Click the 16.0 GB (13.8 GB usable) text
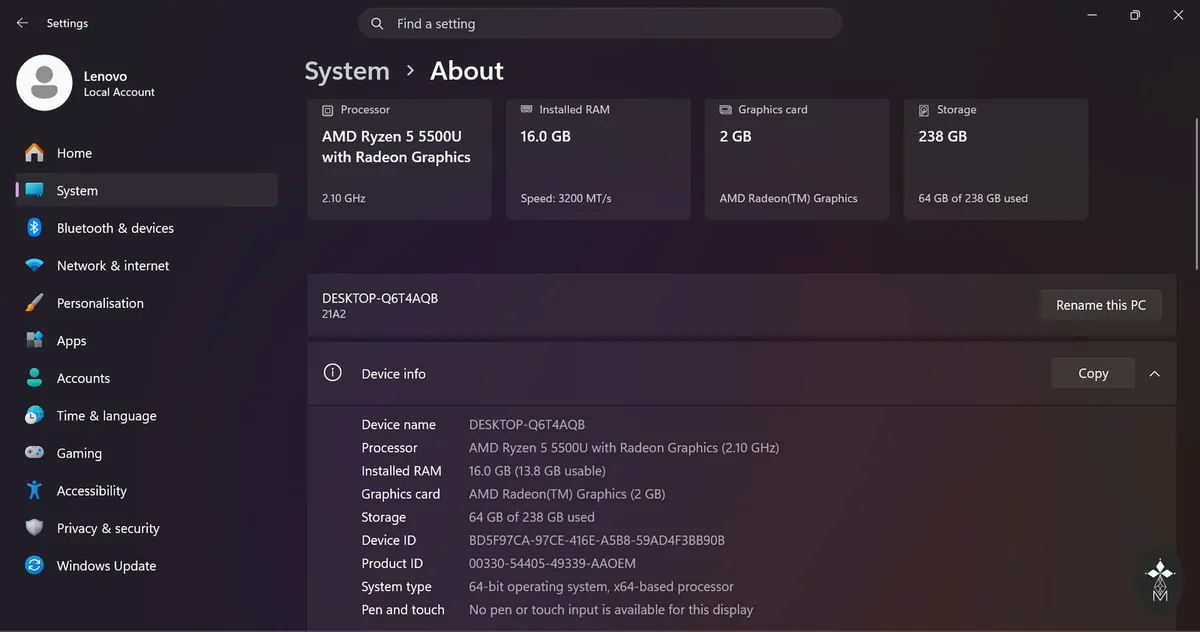This screenshot has width=1200, height=632. 537,471
